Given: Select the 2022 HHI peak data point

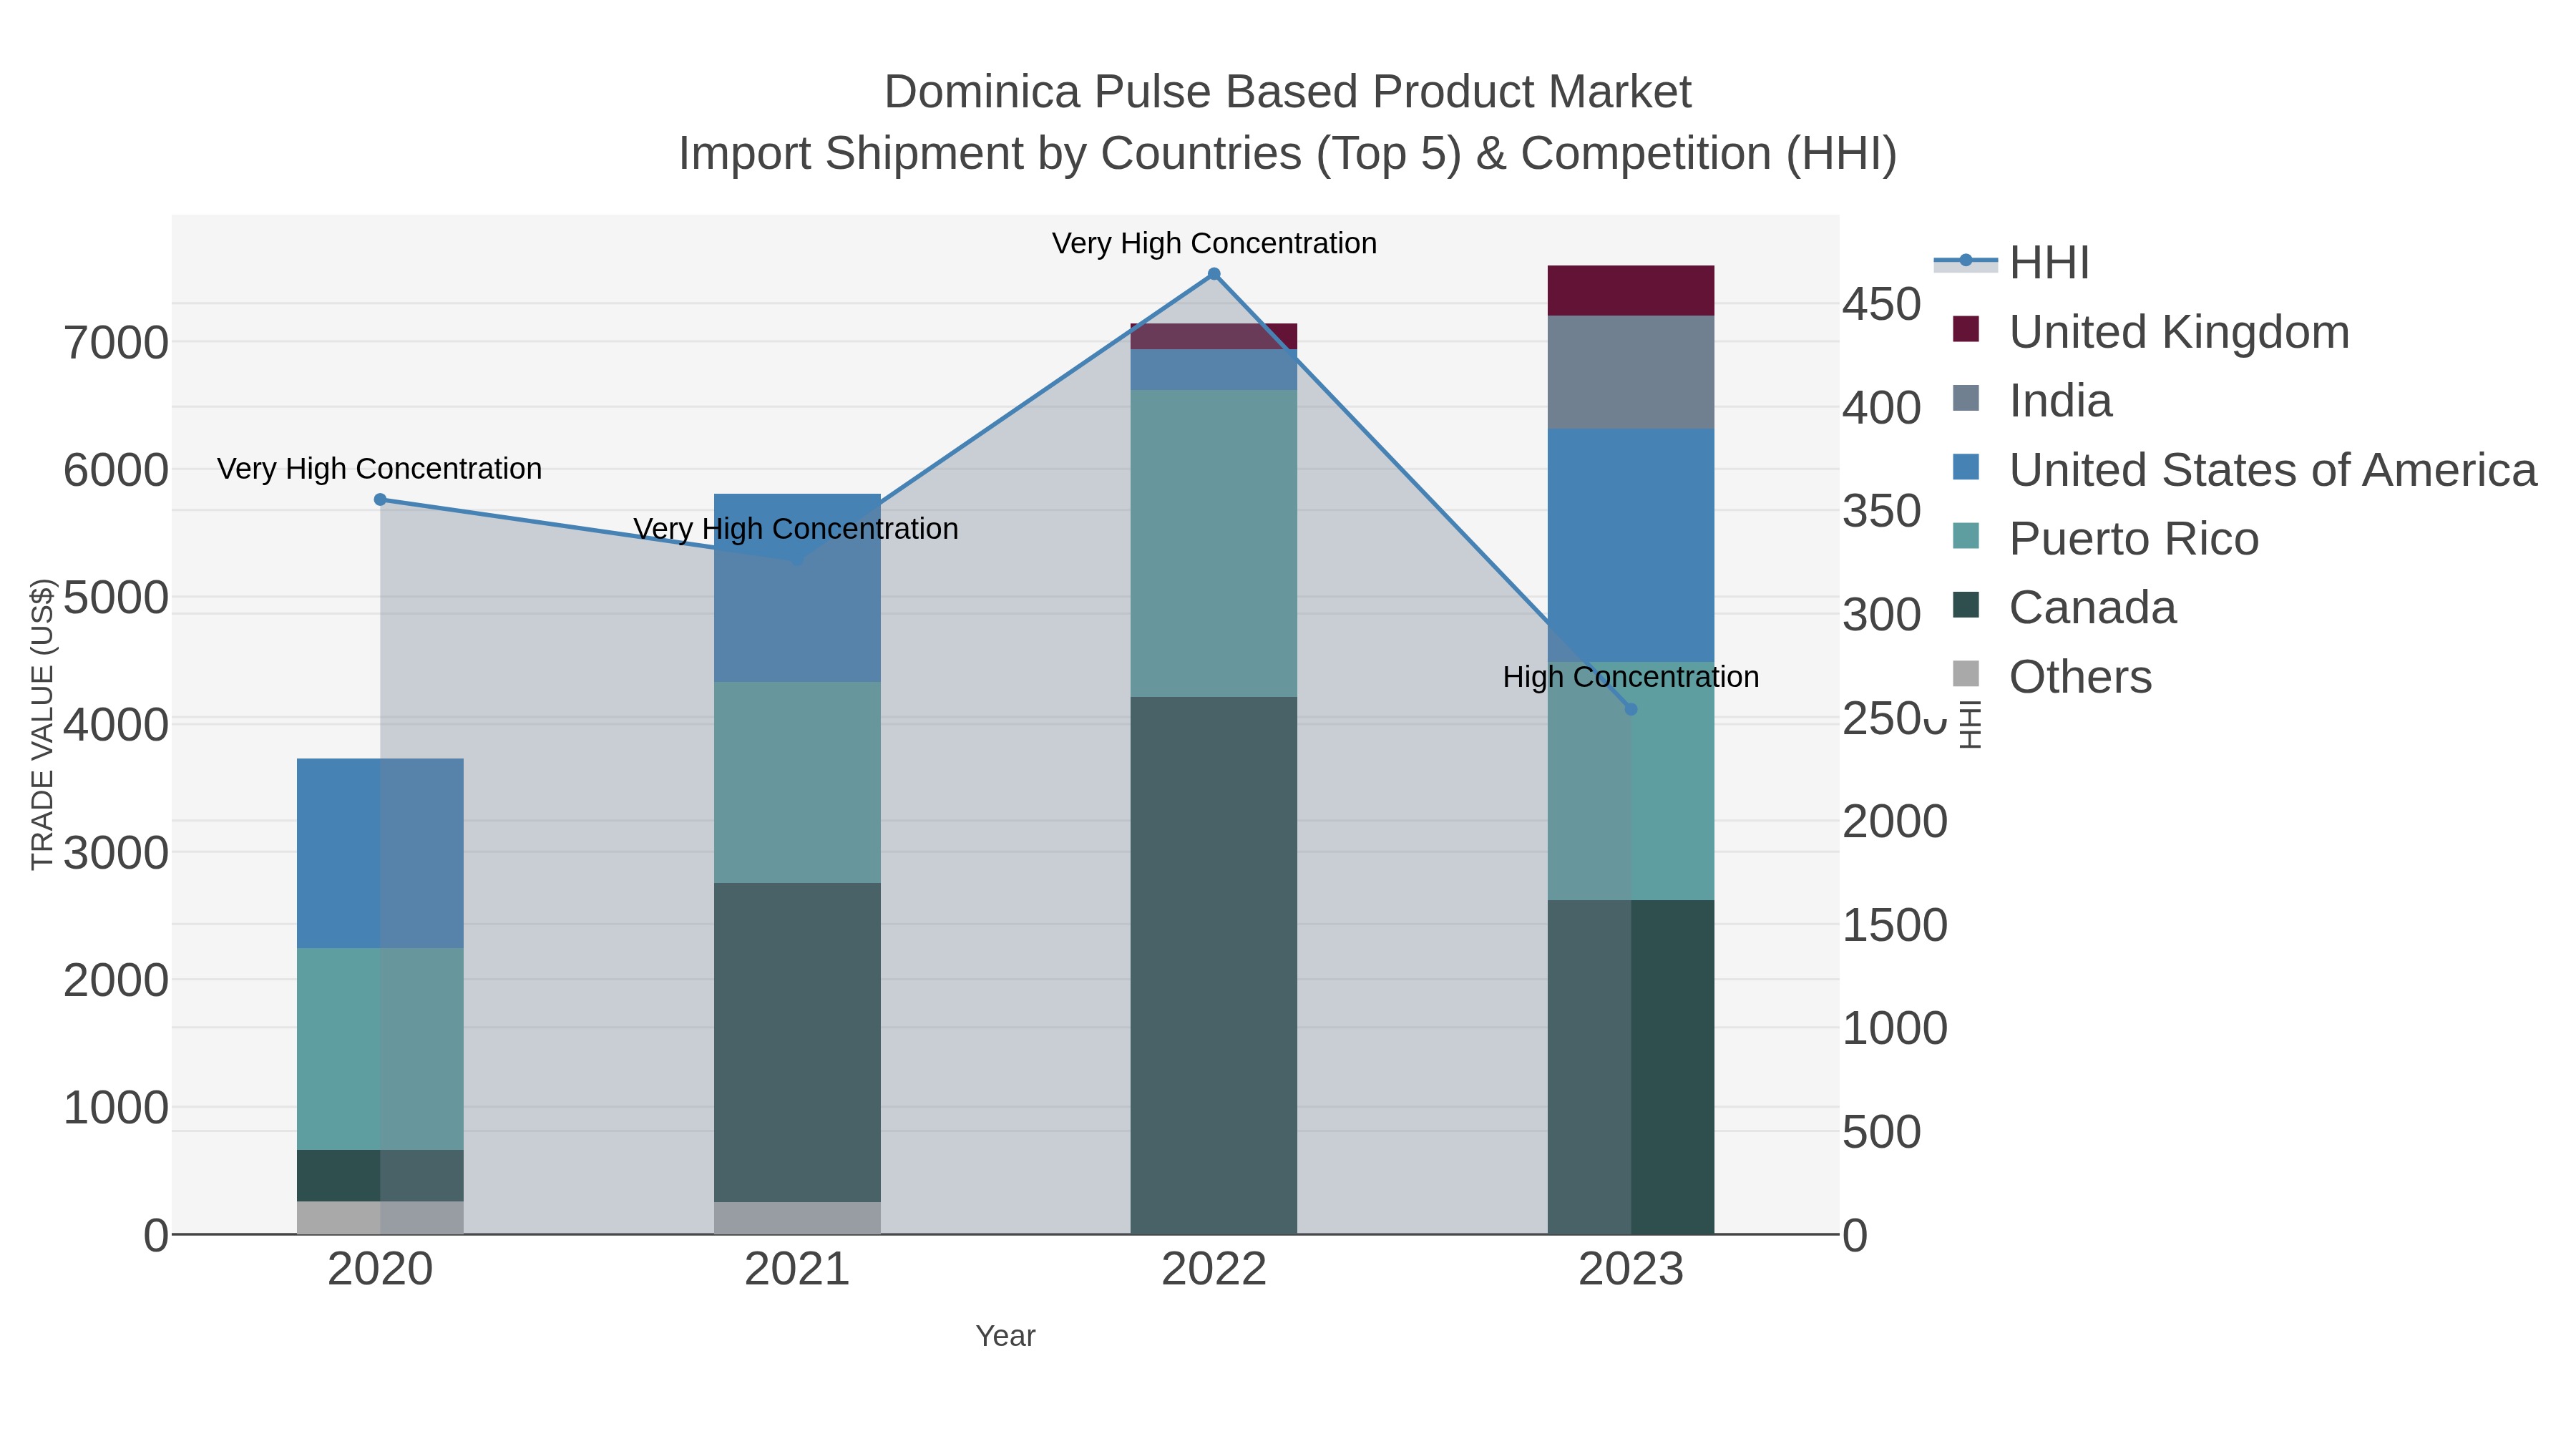Looking at the screenshot, I should [x=1214, y=274].
